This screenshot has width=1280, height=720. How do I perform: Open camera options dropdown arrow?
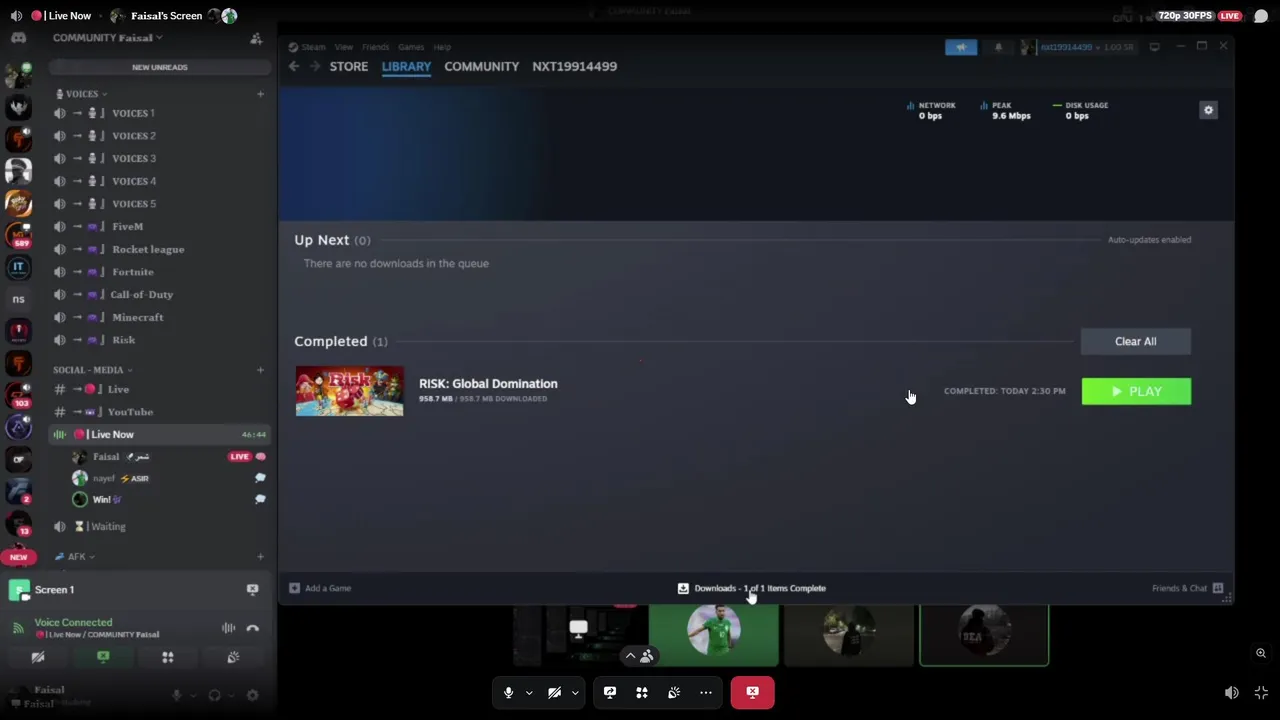click(x=575, y=693)
